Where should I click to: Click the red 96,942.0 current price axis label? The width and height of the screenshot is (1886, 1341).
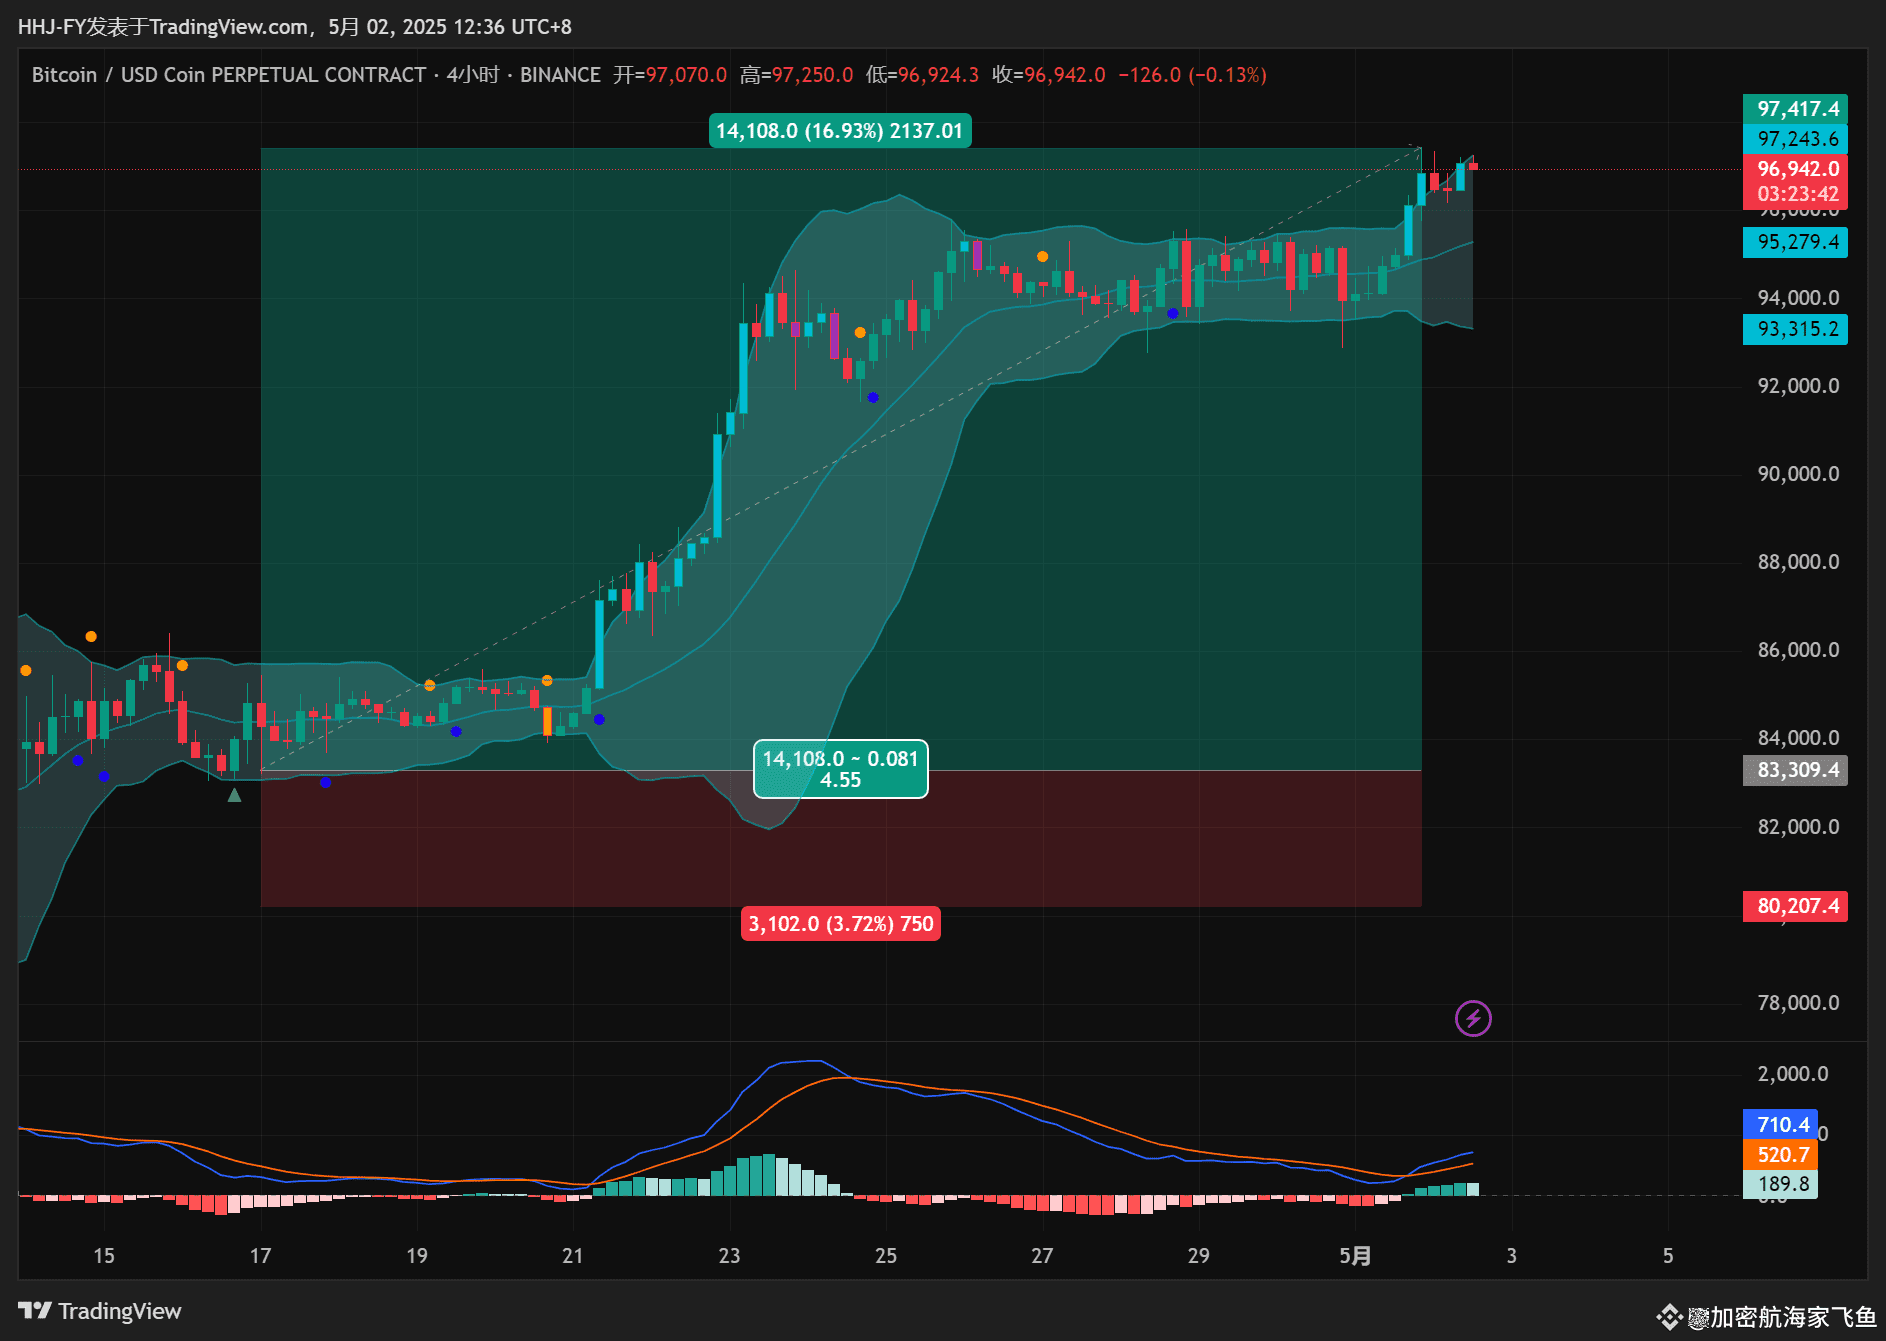click(x=1796, y=169)
